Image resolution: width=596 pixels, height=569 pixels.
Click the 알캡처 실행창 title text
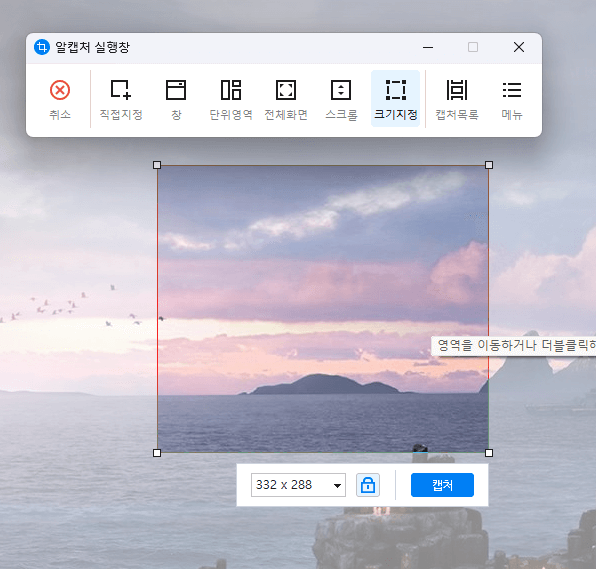point(92,47)
